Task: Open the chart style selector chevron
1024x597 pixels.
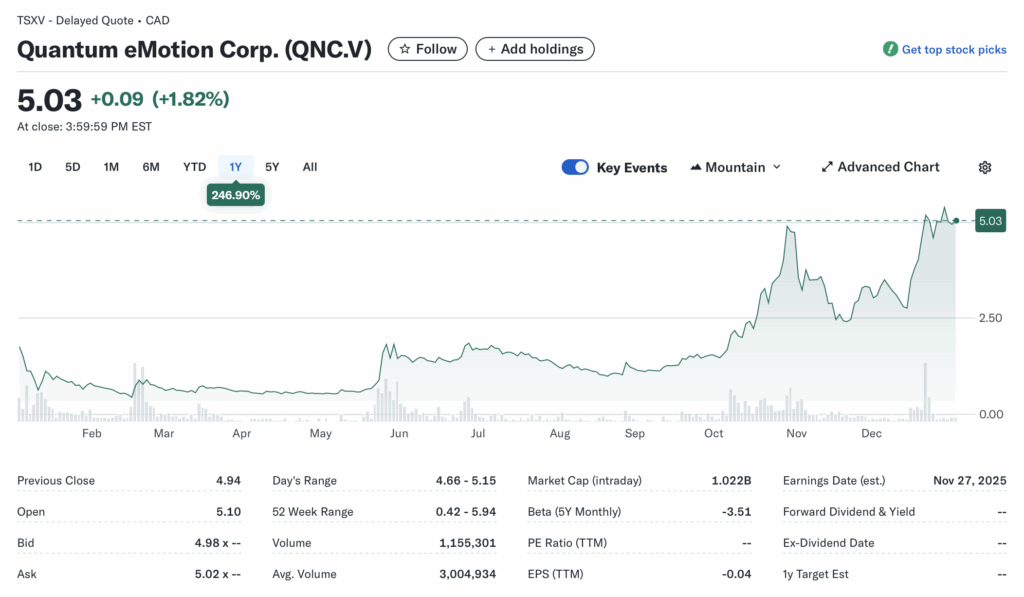Action: tap(779, 167)
